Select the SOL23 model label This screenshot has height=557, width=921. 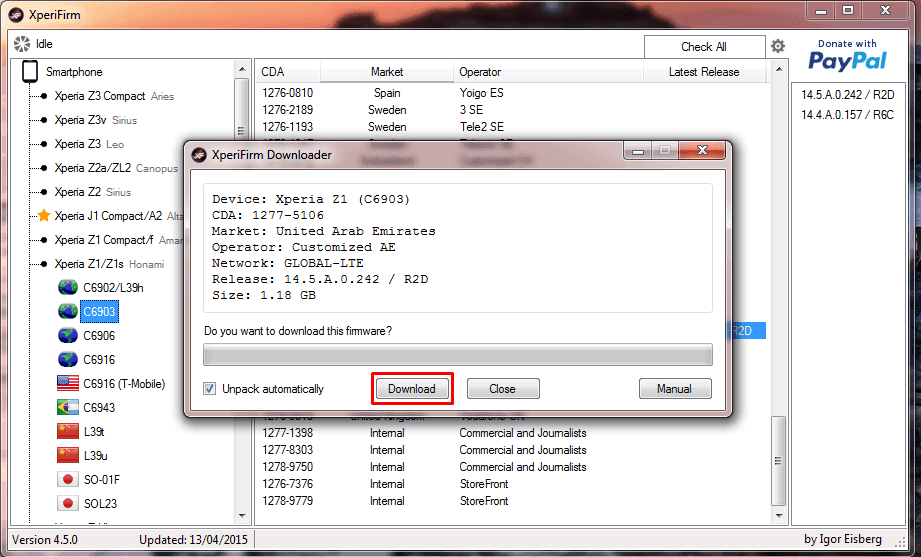coord(100,504)
